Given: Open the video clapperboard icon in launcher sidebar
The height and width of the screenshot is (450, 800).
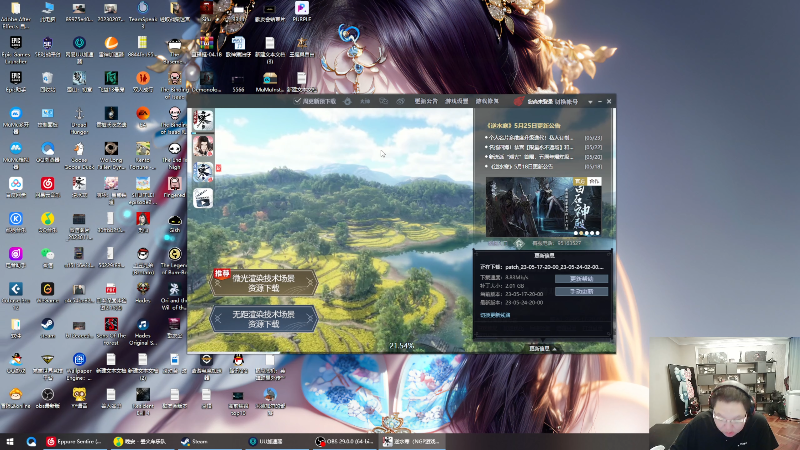Looking at the screenshot, I should (x=203, y=198).
